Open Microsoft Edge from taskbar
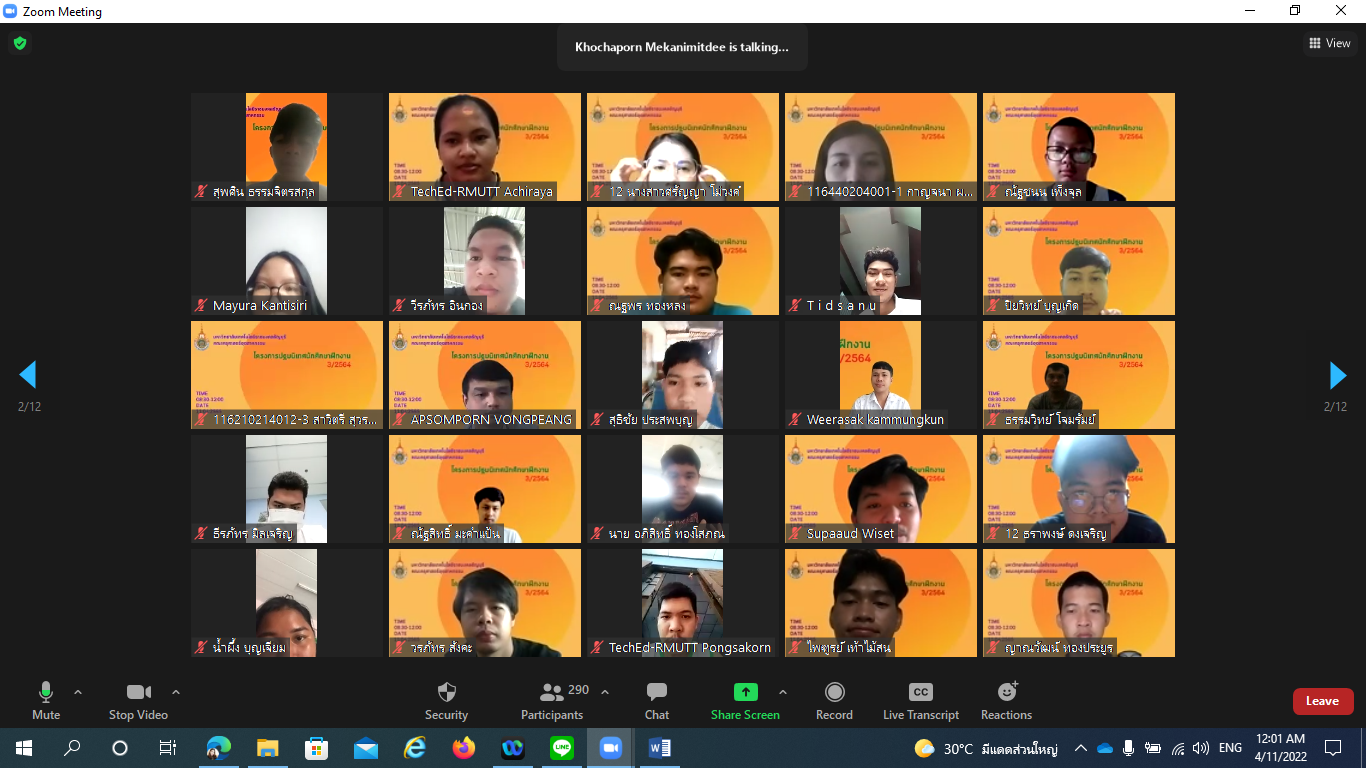Screen dimensions: 1366x768 (x=219, y=748)
